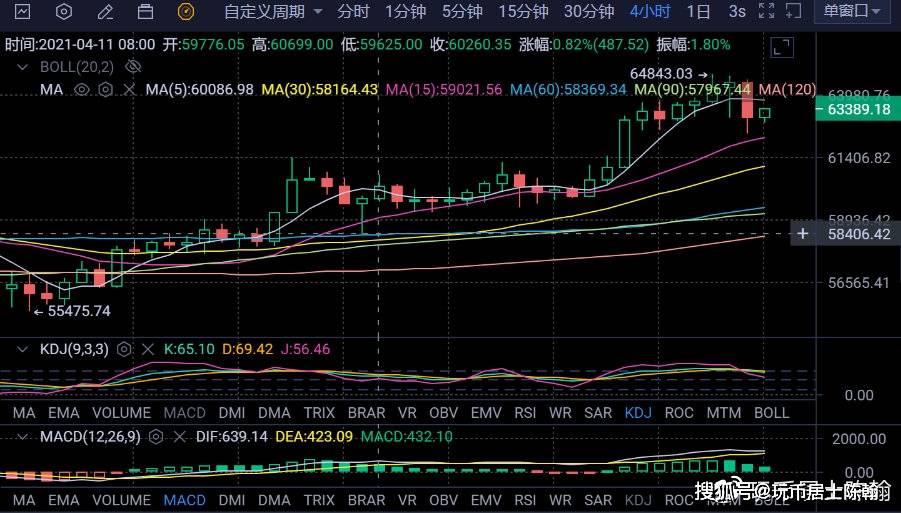Toggle MA lines visibility eye icon
This screenshot has width=901, height=513.
(x=82, y=90)
